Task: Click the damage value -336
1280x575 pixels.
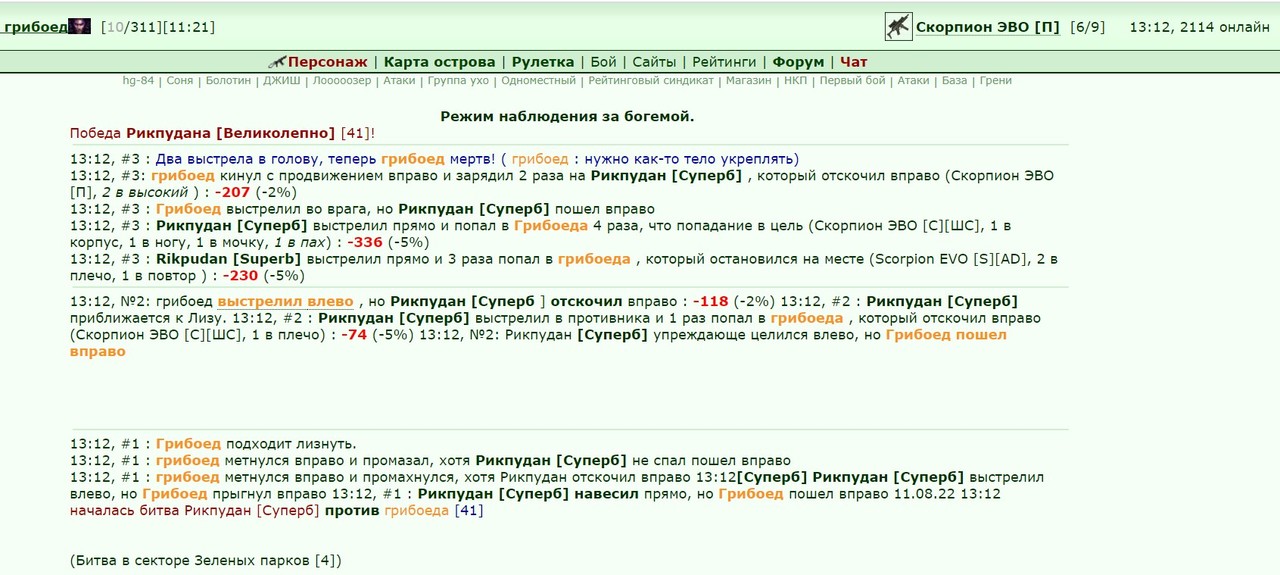Action: click(x=365, y=242)
